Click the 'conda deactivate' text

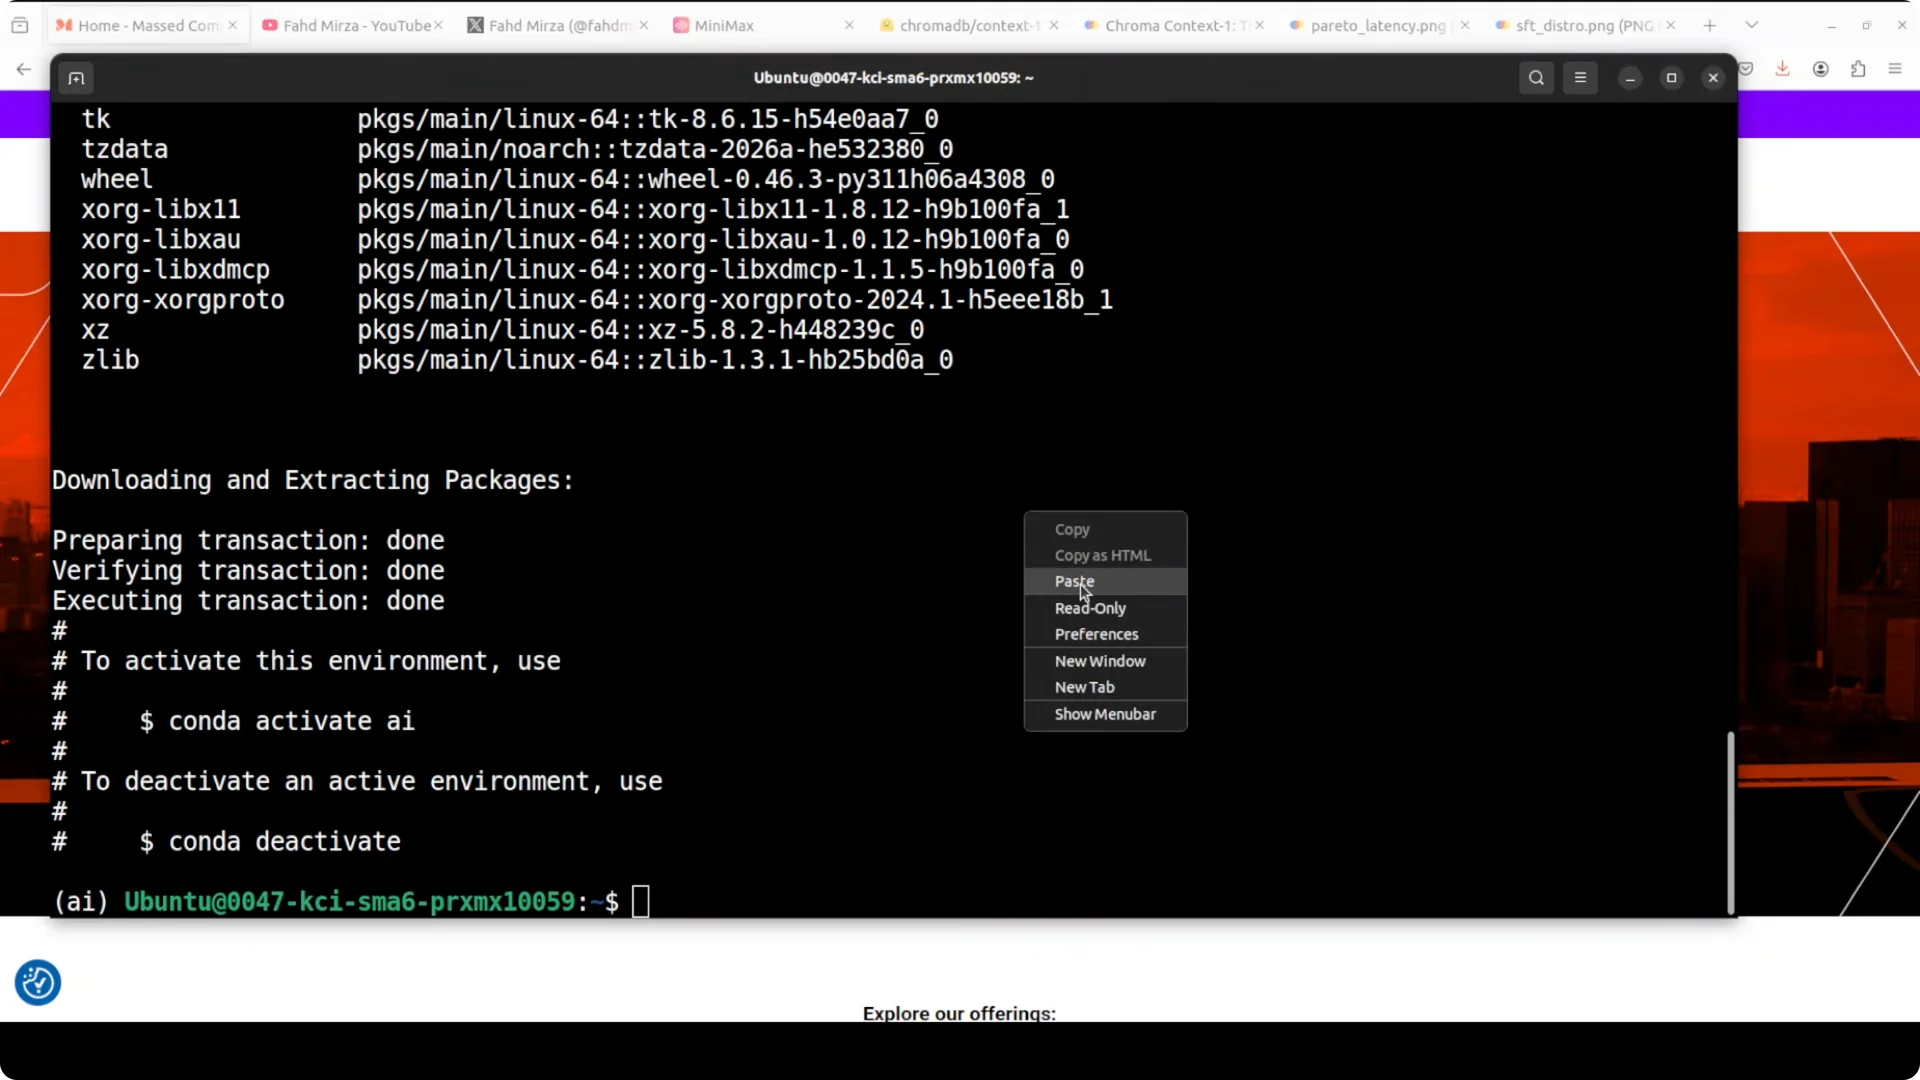point(284,841)
